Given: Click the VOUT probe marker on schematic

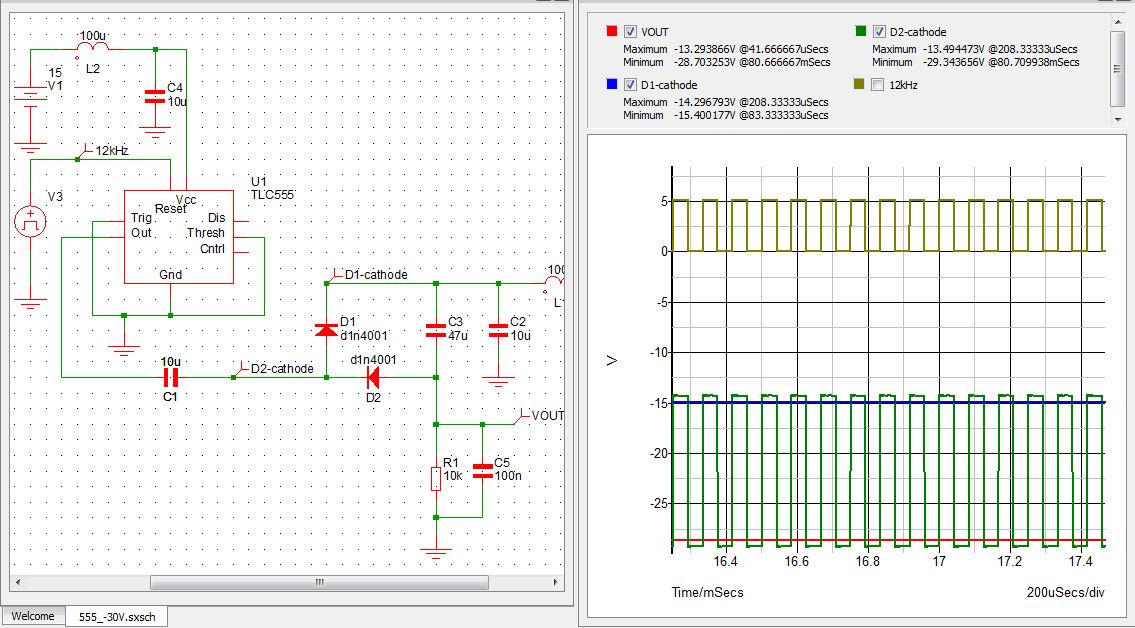Looking at the screenshot, I should [519, 415].
